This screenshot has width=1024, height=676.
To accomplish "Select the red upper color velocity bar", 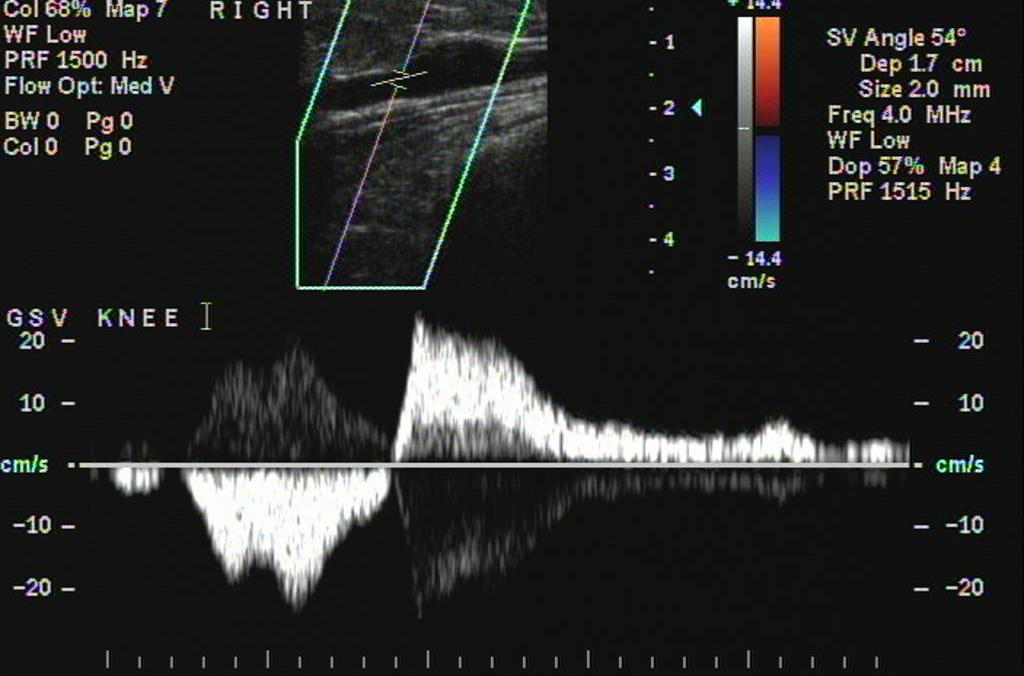I will click(767, 72).
